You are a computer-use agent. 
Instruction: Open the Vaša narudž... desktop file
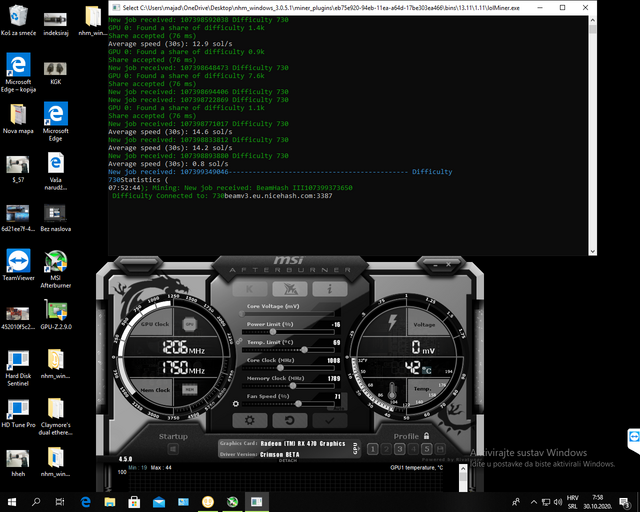click(x=56, y=171)
